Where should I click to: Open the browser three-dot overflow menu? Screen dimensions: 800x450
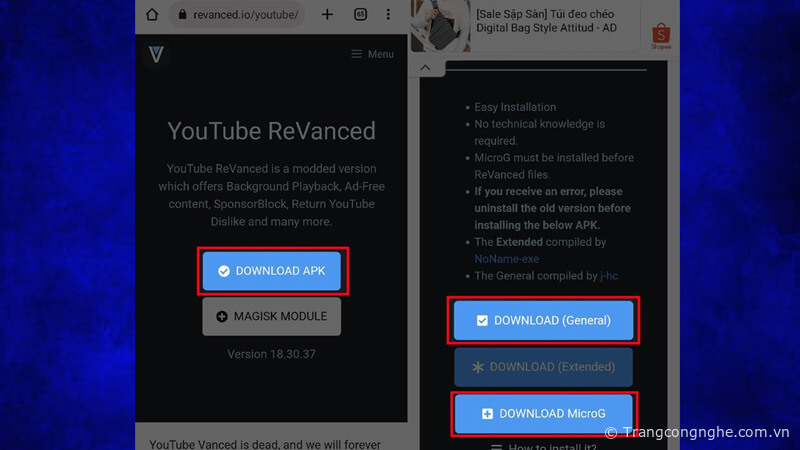[391, 15]
